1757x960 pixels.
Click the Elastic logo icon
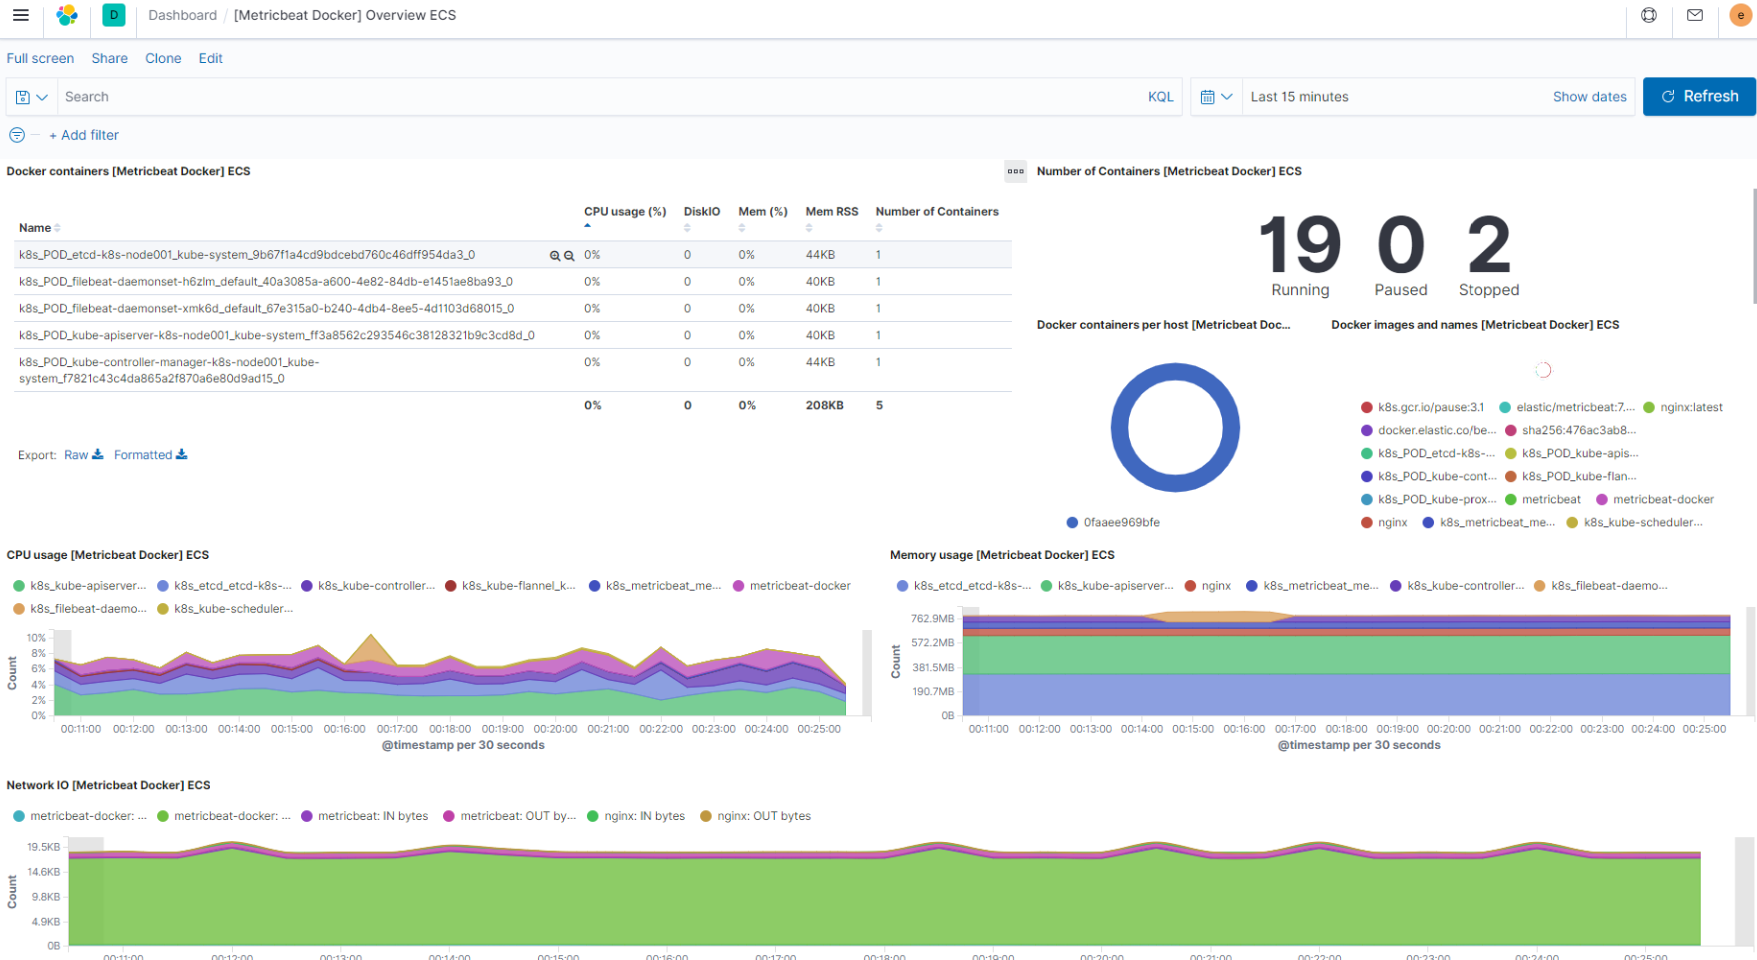click(x=67, y=15)
